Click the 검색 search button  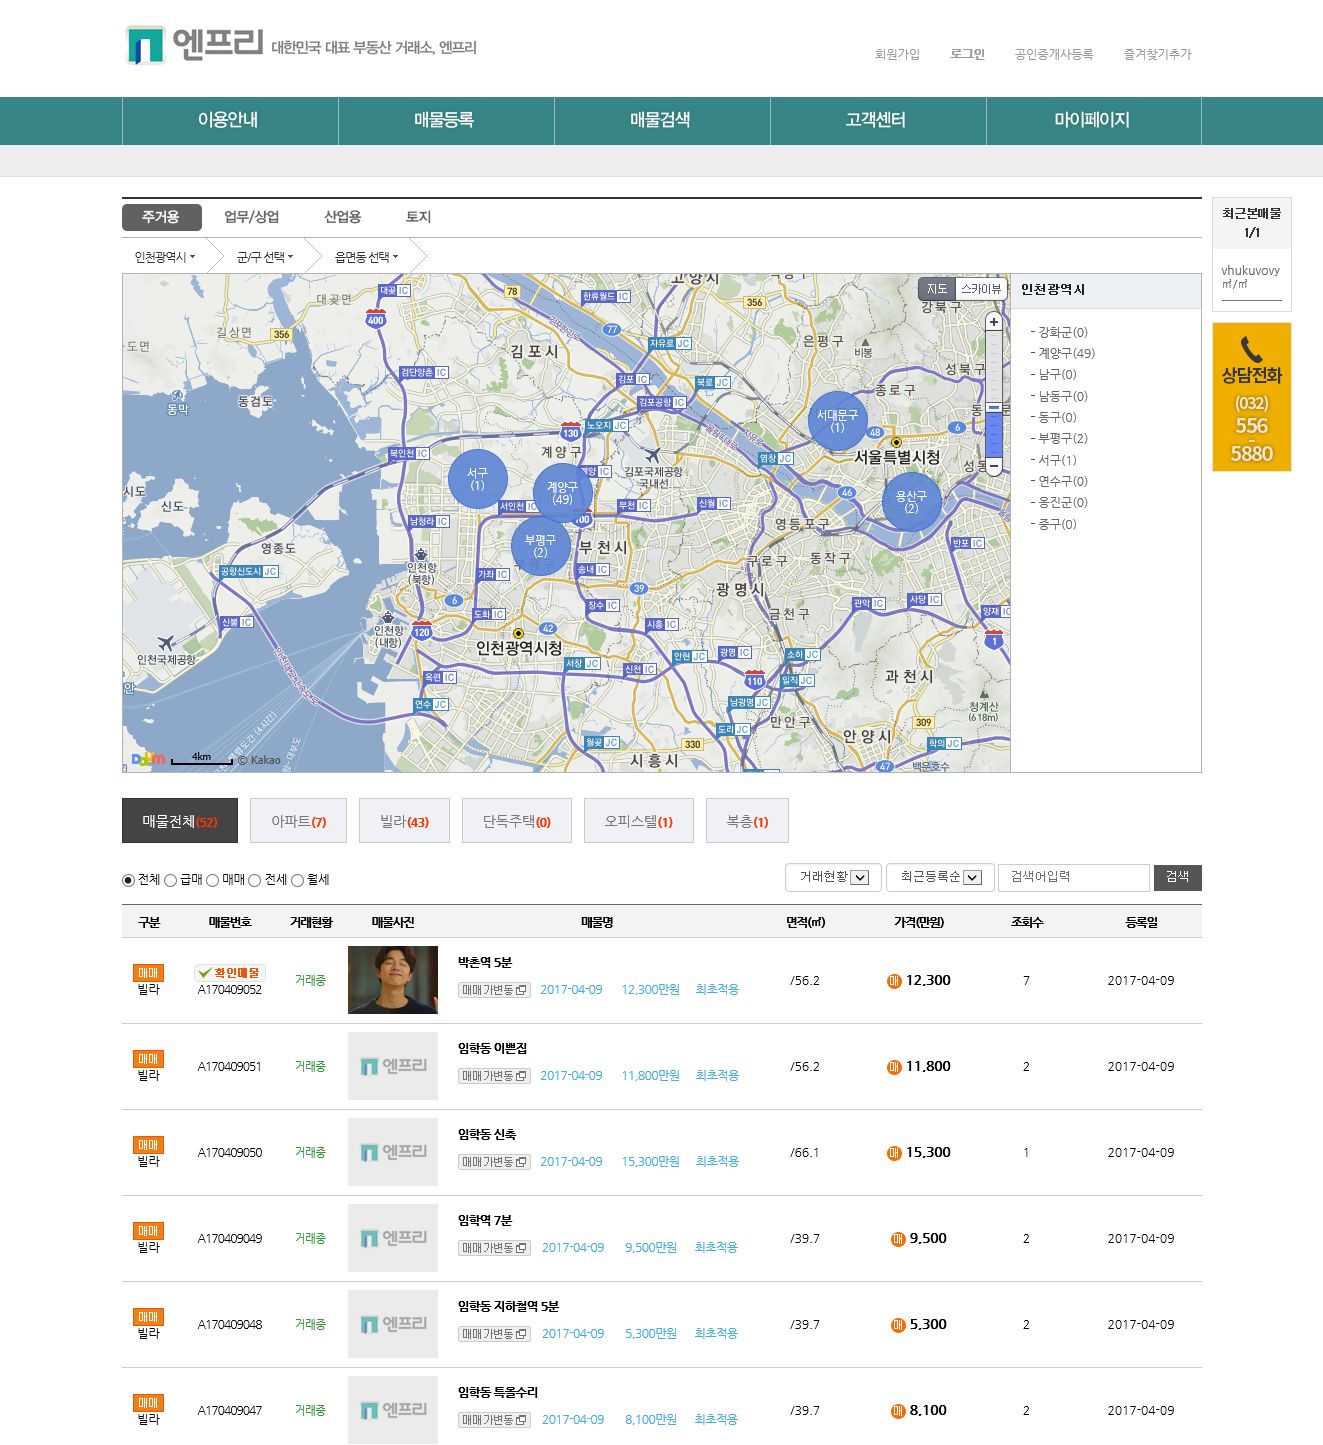pos(1177,877)
